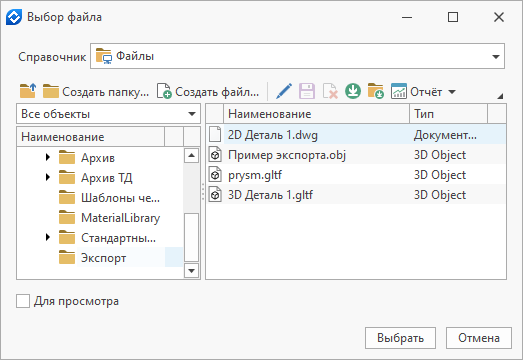
Task: Click the Создать папку toolbar button
Action: point(96,91)
